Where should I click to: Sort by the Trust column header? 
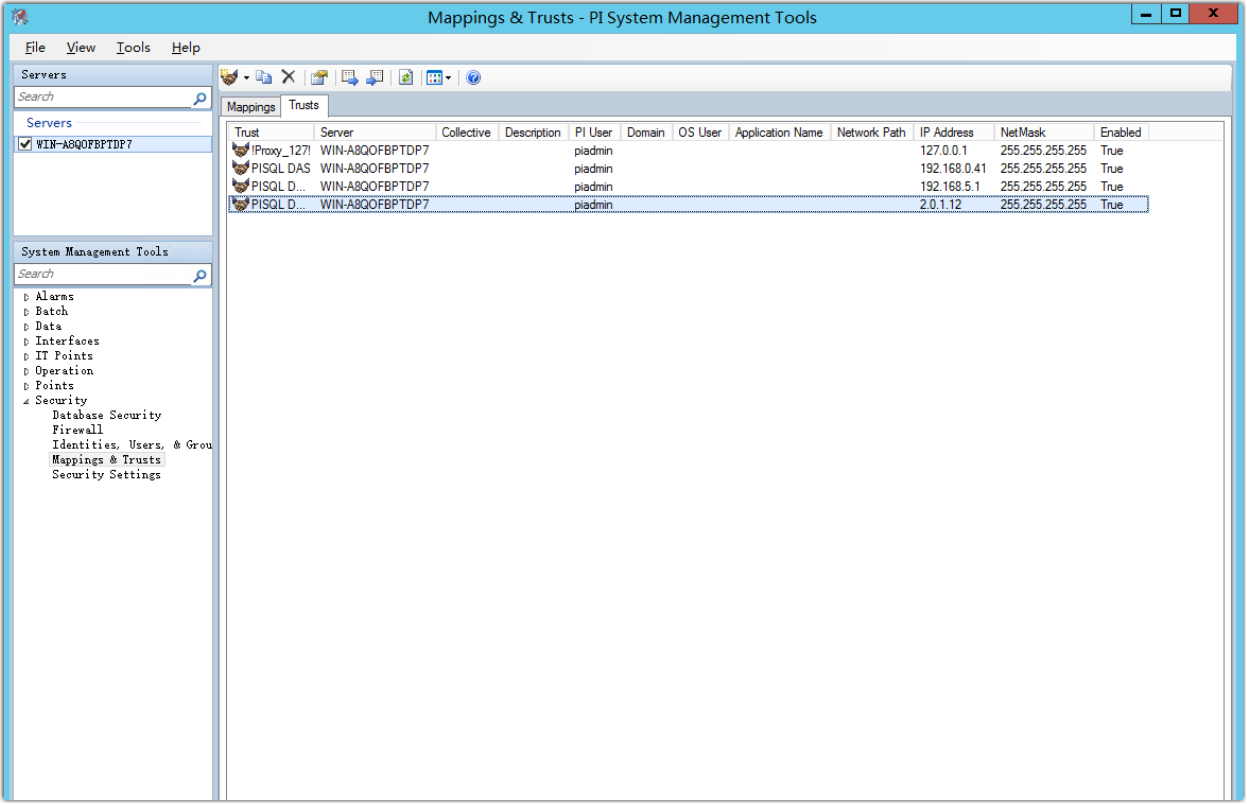pyautogui.click(x=271, y=132)
